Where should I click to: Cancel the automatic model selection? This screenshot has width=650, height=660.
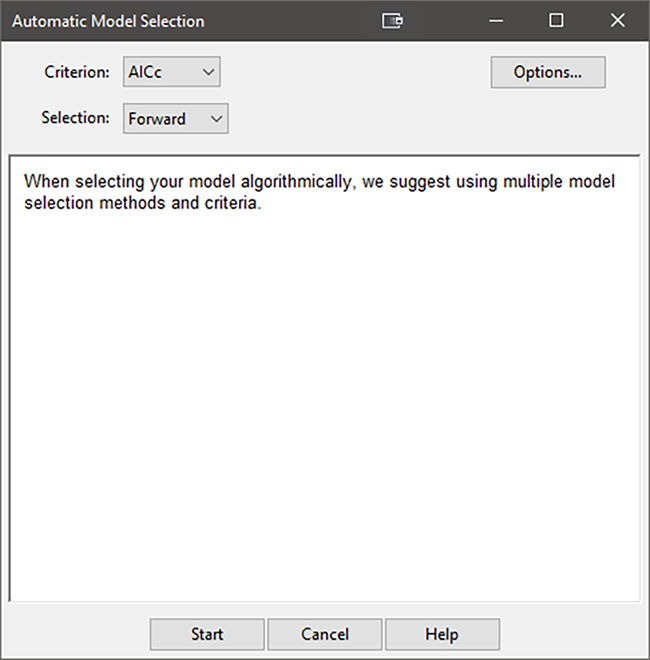[324, 634]
